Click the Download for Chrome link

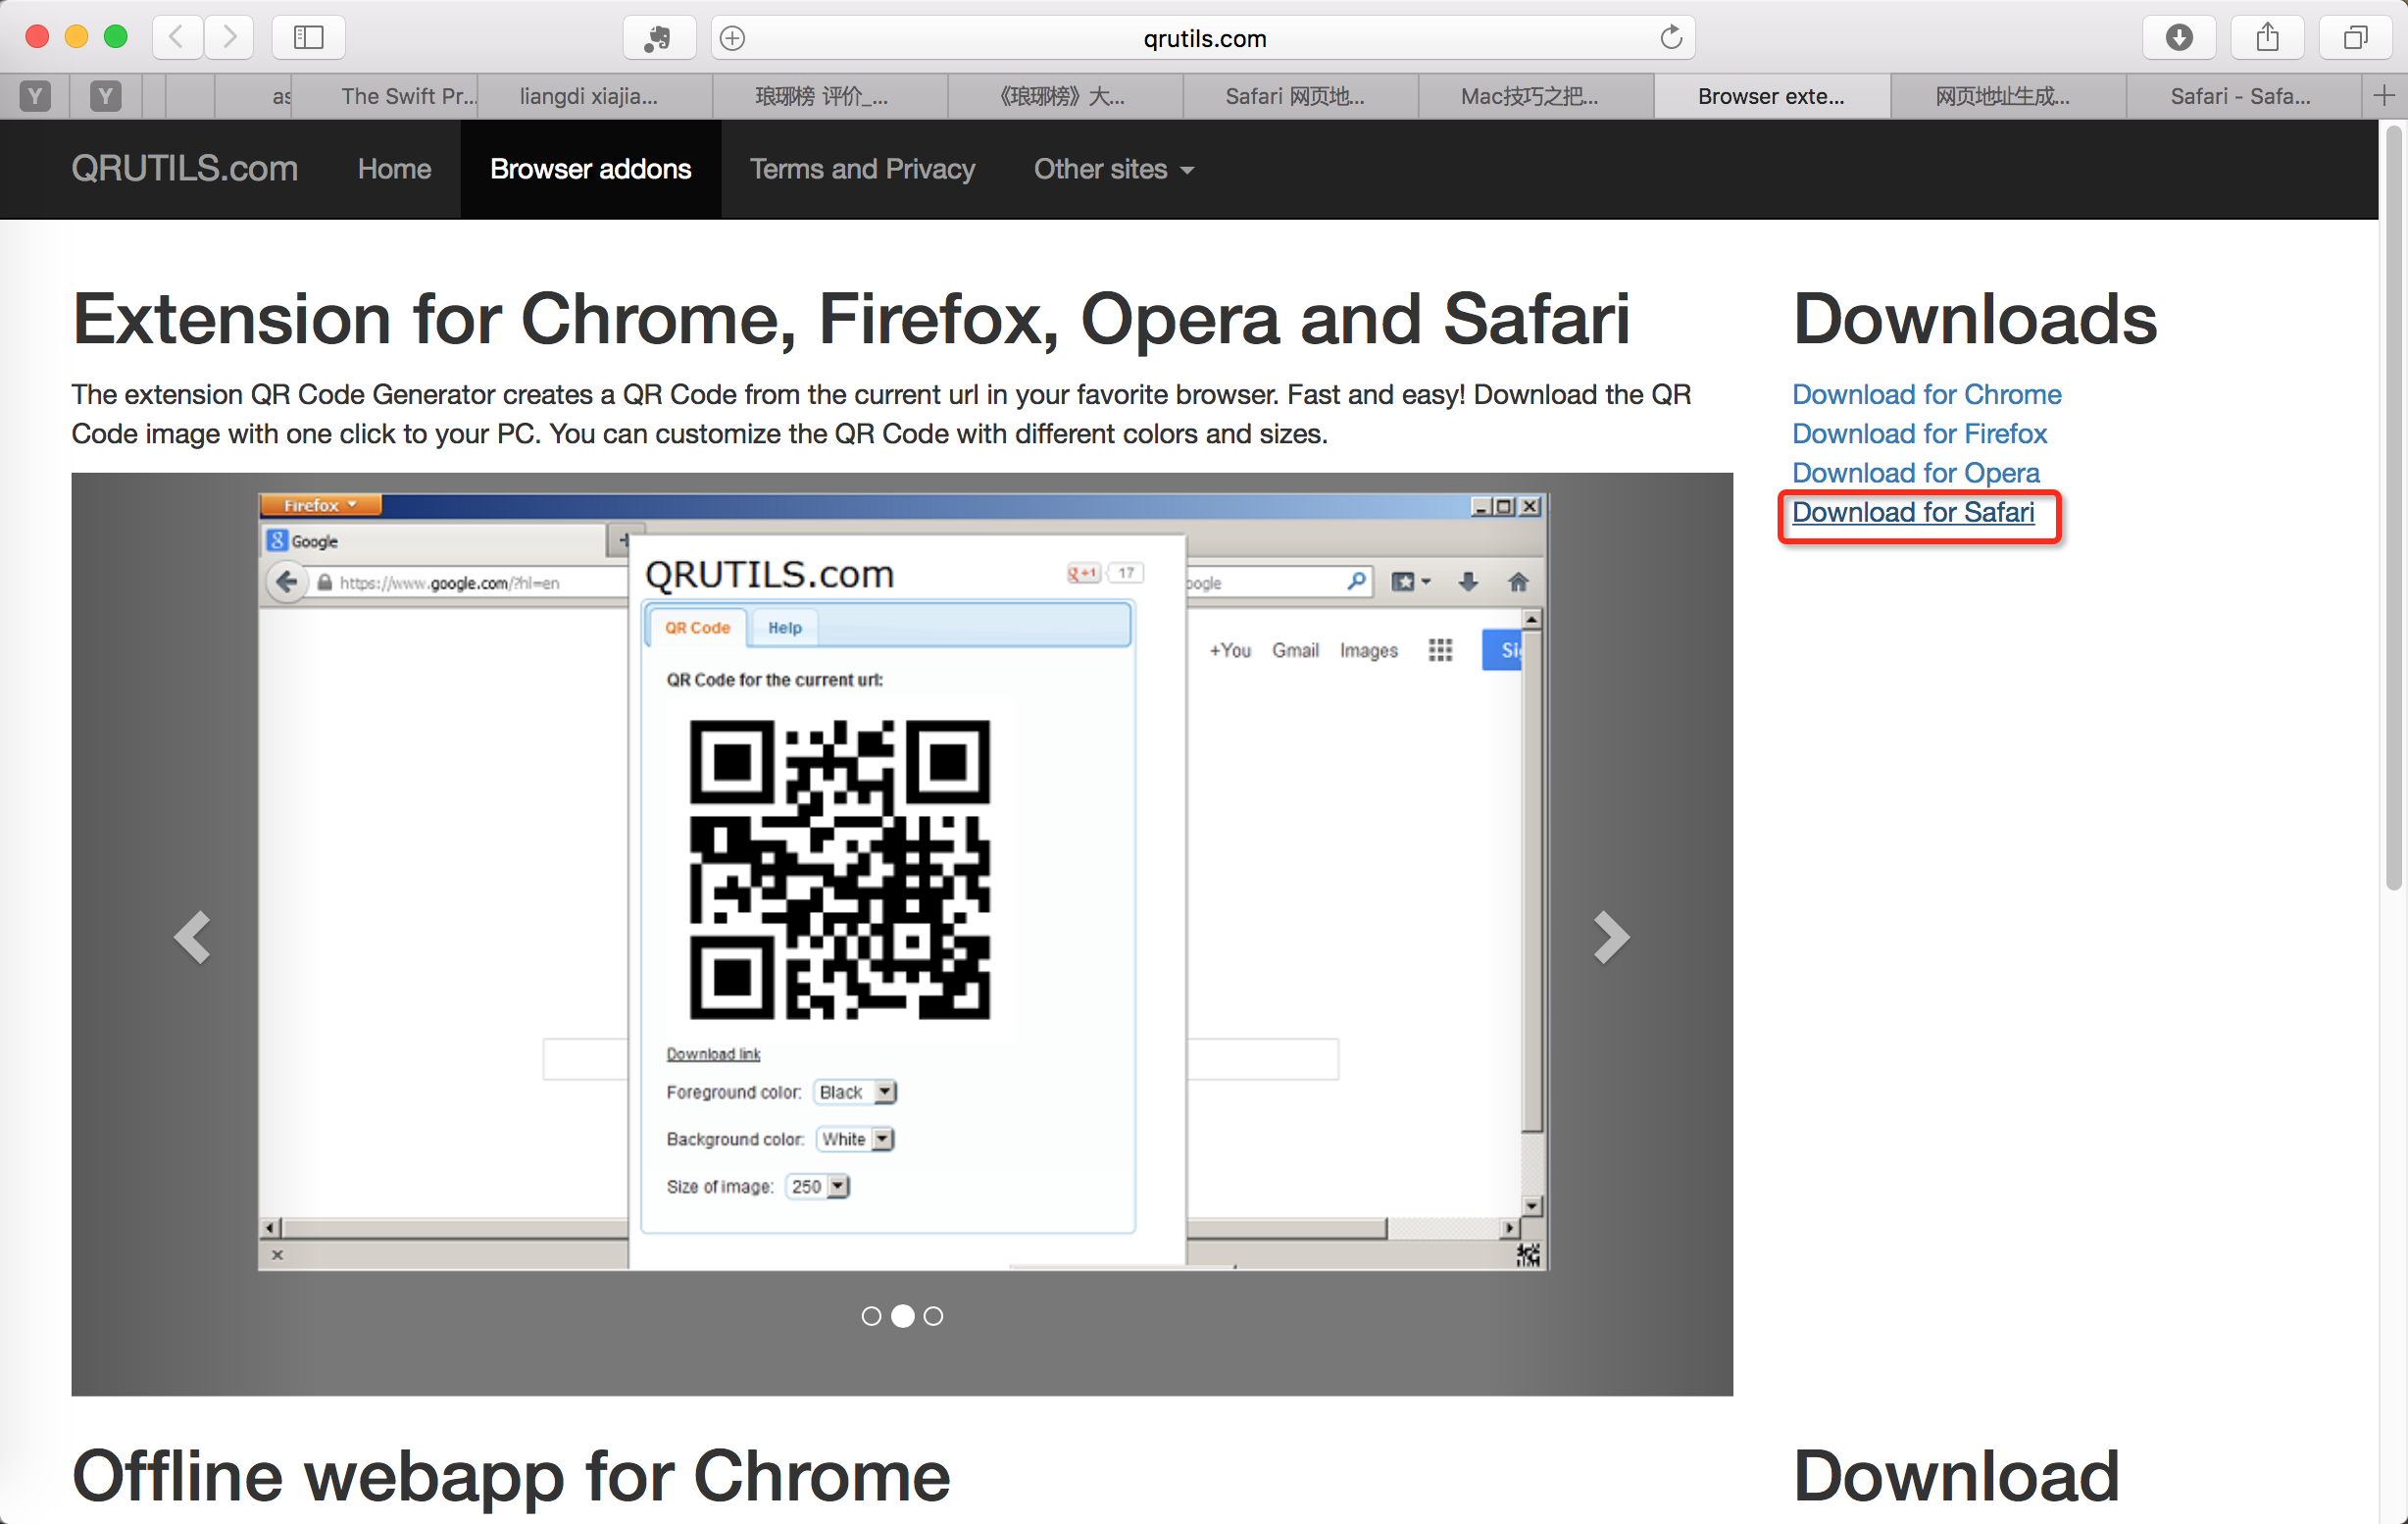[x=1926, y=394]
